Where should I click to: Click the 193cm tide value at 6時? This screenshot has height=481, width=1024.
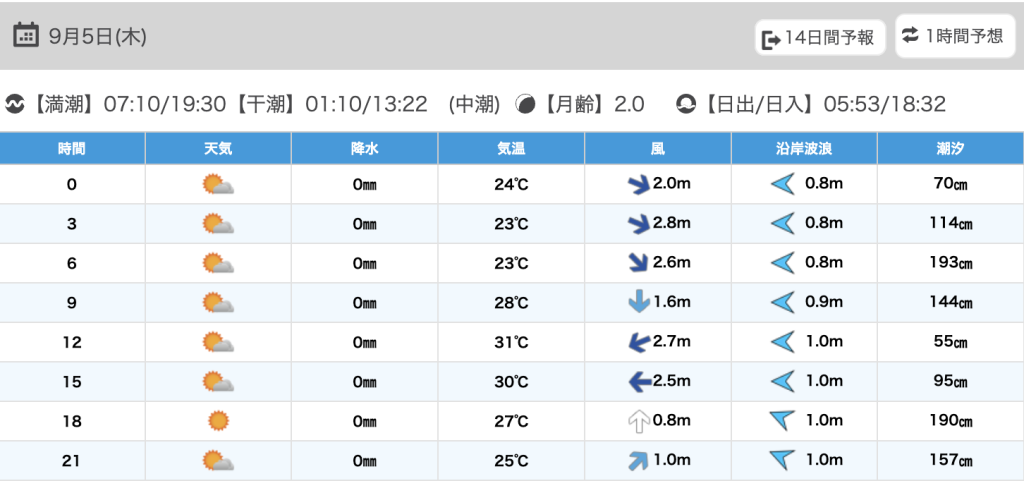coord(950,263)
